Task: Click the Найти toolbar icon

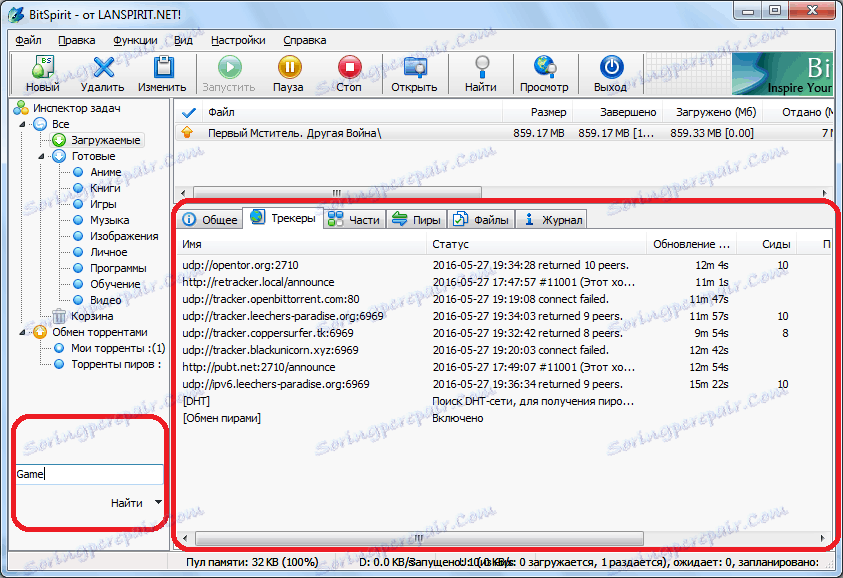Action: tap(482, 68)
